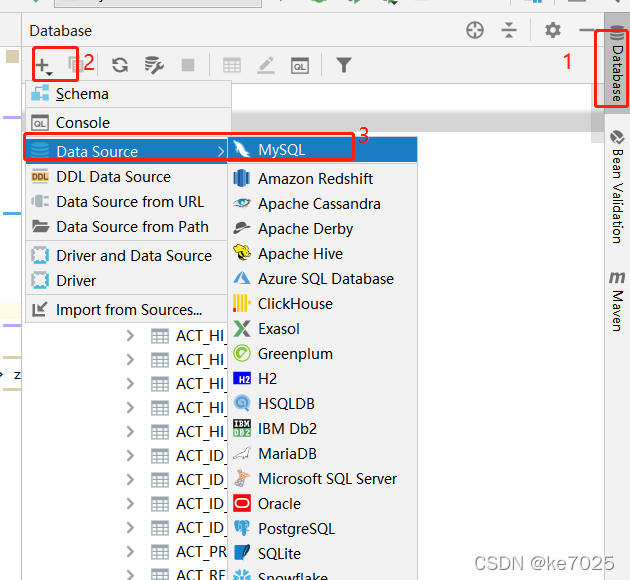Select Azure SQL Database
Image resolution: width=630 pixels, height=580 pixels.
point(323,278)
